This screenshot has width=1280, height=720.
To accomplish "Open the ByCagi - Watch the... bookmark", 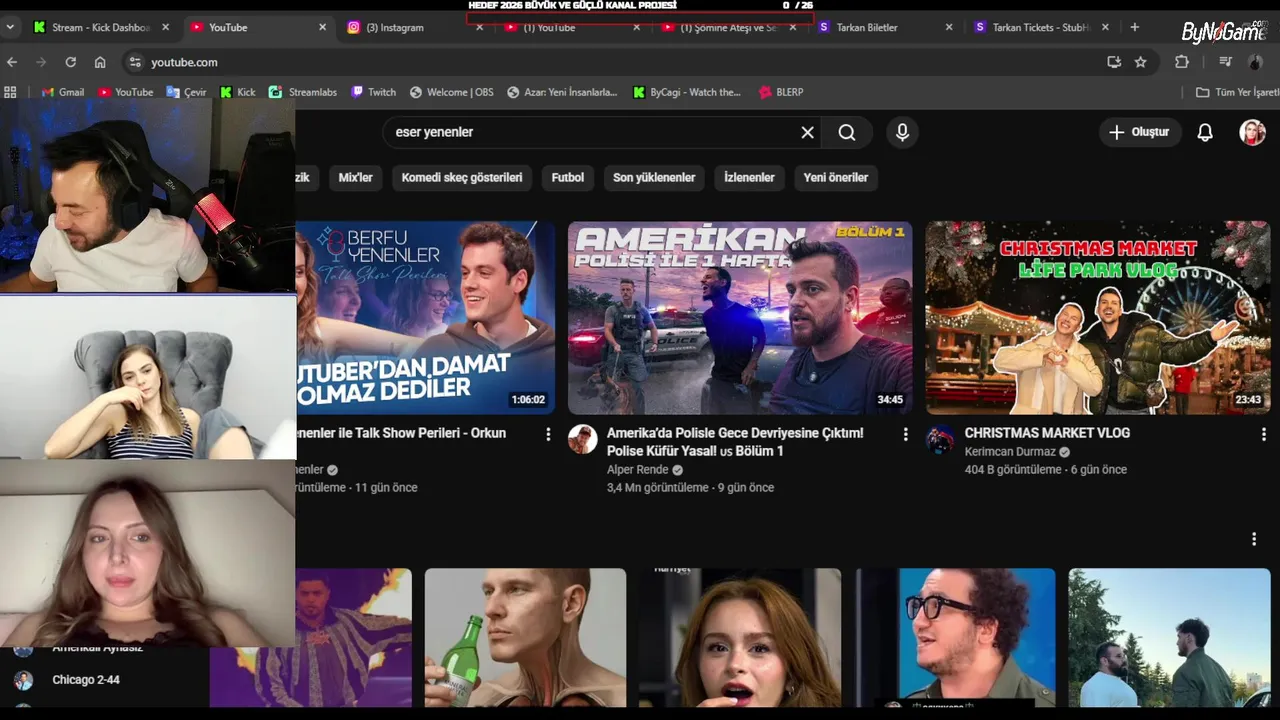I will (687, 92).
